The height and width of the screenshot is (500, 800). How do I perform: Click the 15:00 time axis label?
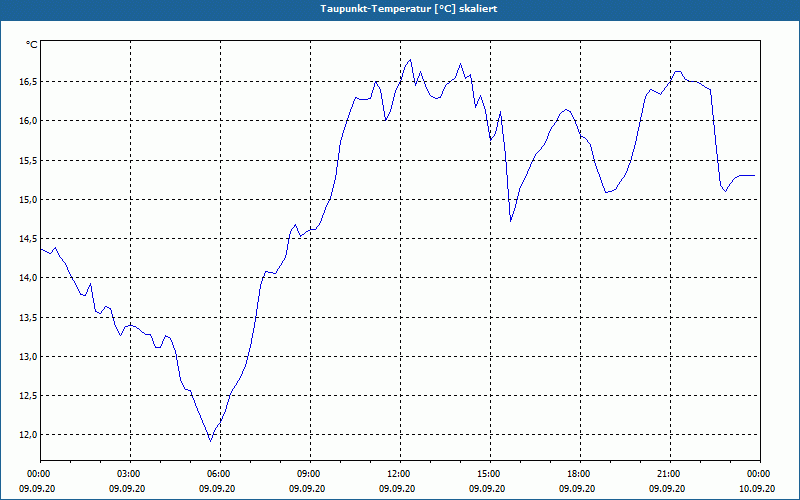(490, 474)
